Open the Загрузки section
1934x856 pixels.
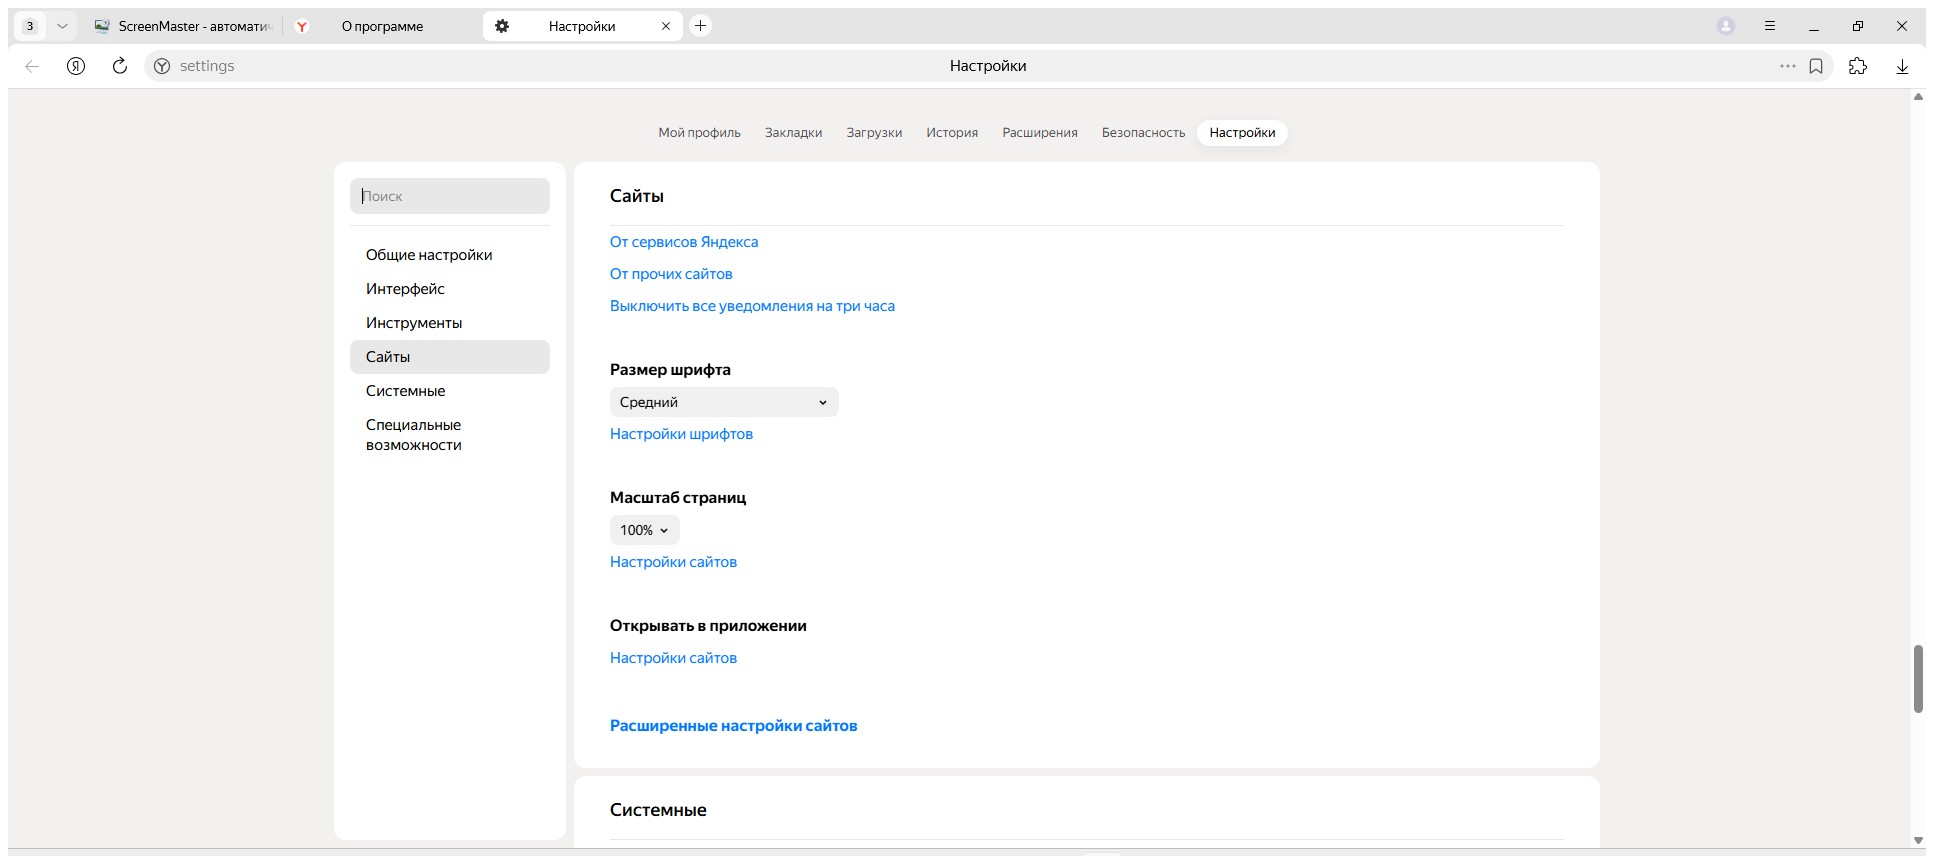point(874,133)
